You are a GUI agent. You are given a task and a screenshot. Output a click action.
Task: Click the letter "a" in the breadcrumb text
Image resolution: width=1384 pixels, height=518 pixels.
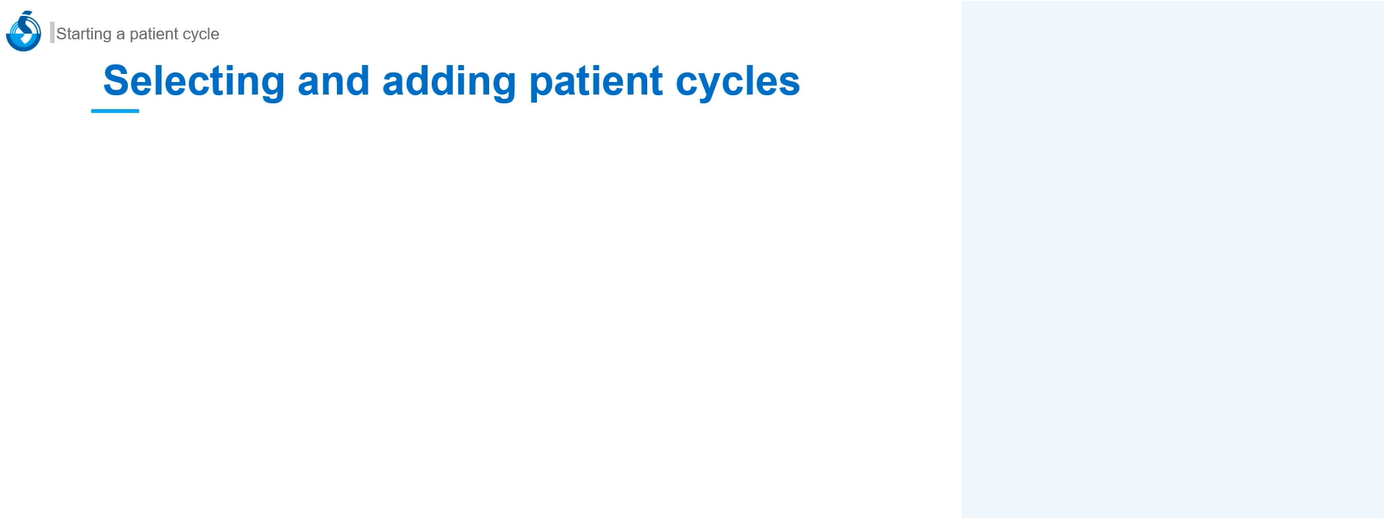click(x=121, y=34)
